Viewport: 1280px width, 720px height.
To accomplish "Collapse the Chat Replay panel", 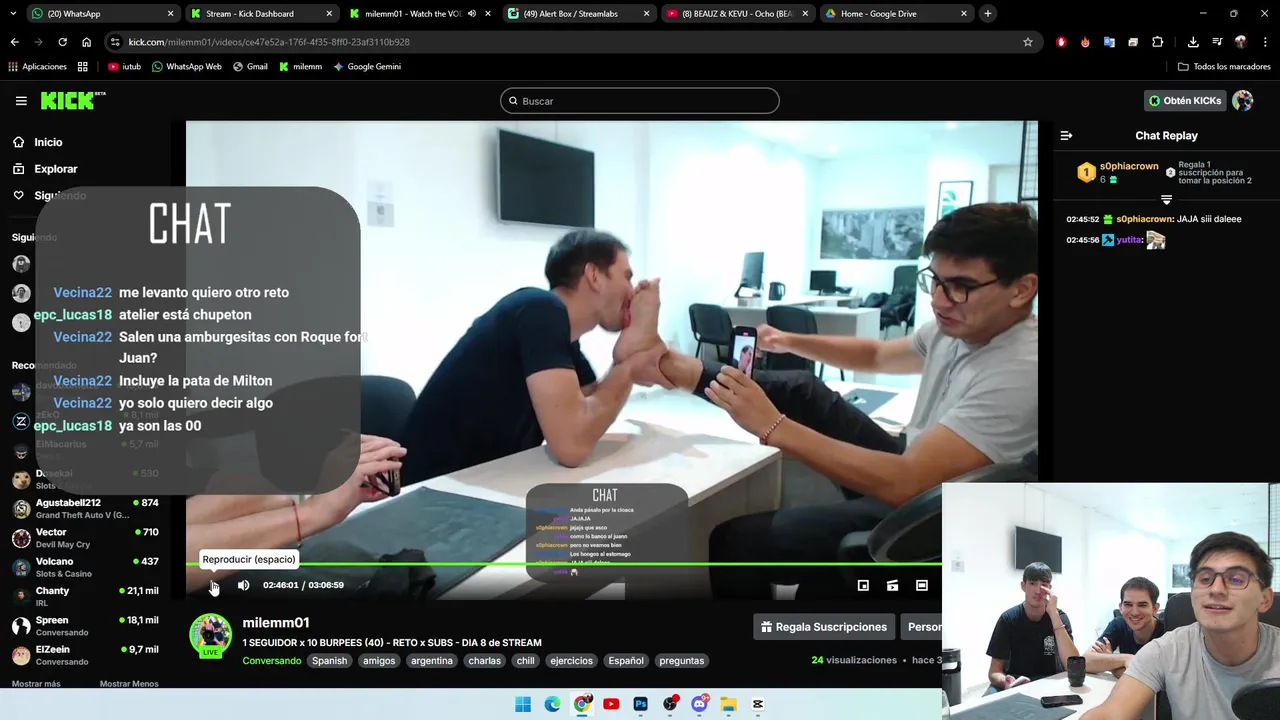I will coord(1066,136).
